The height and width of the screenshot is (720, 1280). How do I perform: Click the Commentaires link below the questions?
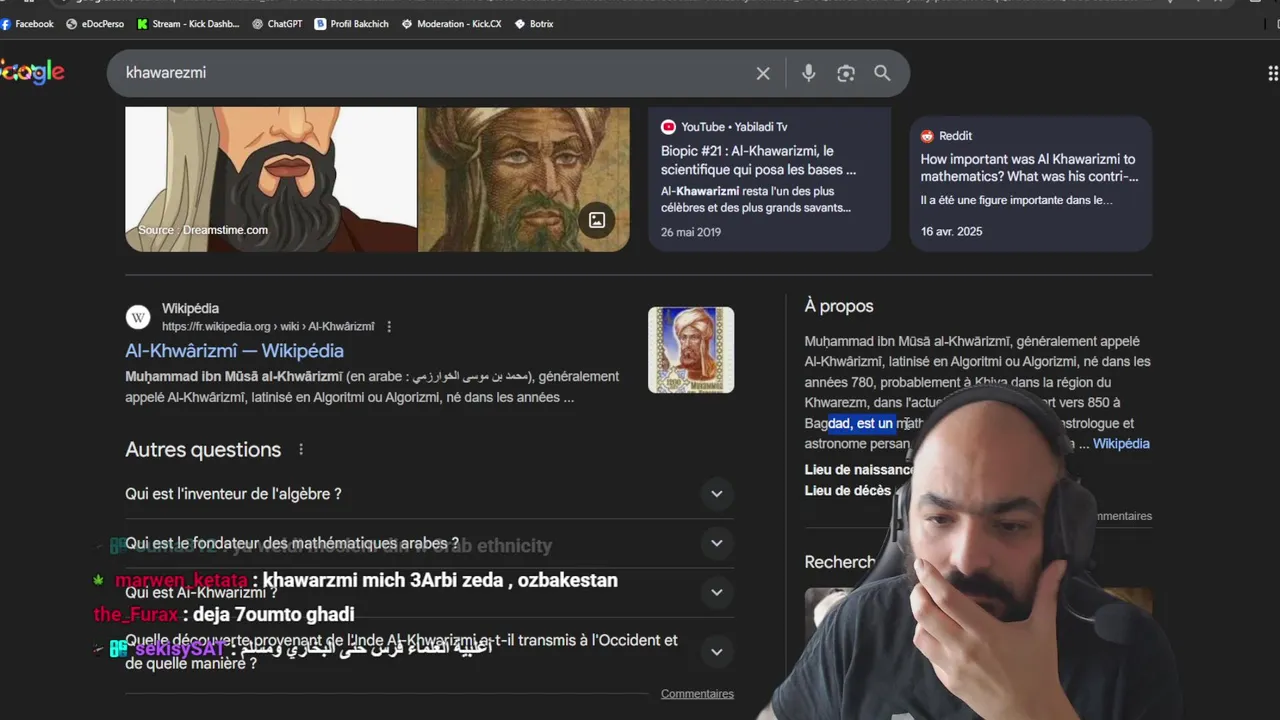[x=697, y=694]
